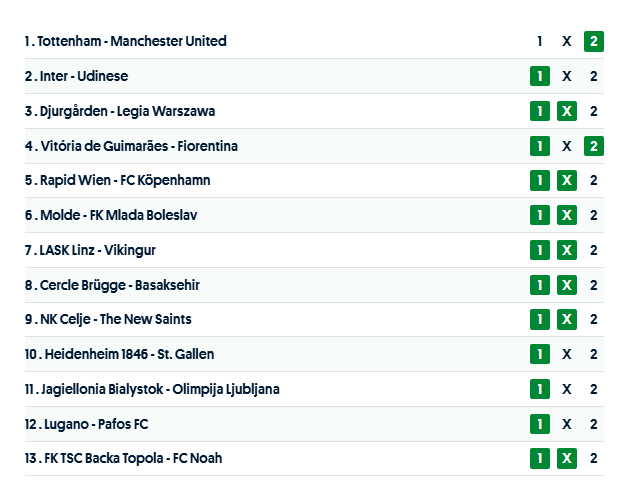This screenshot has width=628, height=489.
Task: Deselect 1 for Inter - Udinese
Action: tap(540, 76)
